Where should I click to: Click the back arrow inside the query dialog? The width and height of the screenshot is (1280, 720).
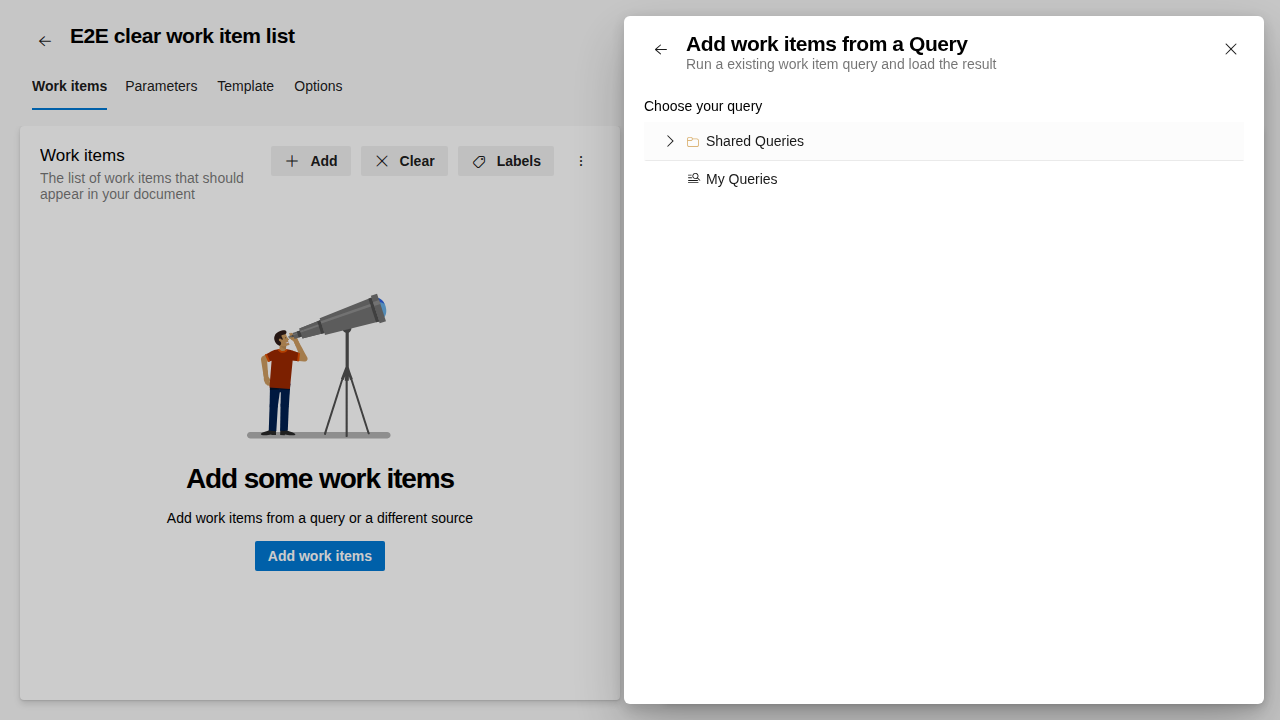click(x=660, y=49)
